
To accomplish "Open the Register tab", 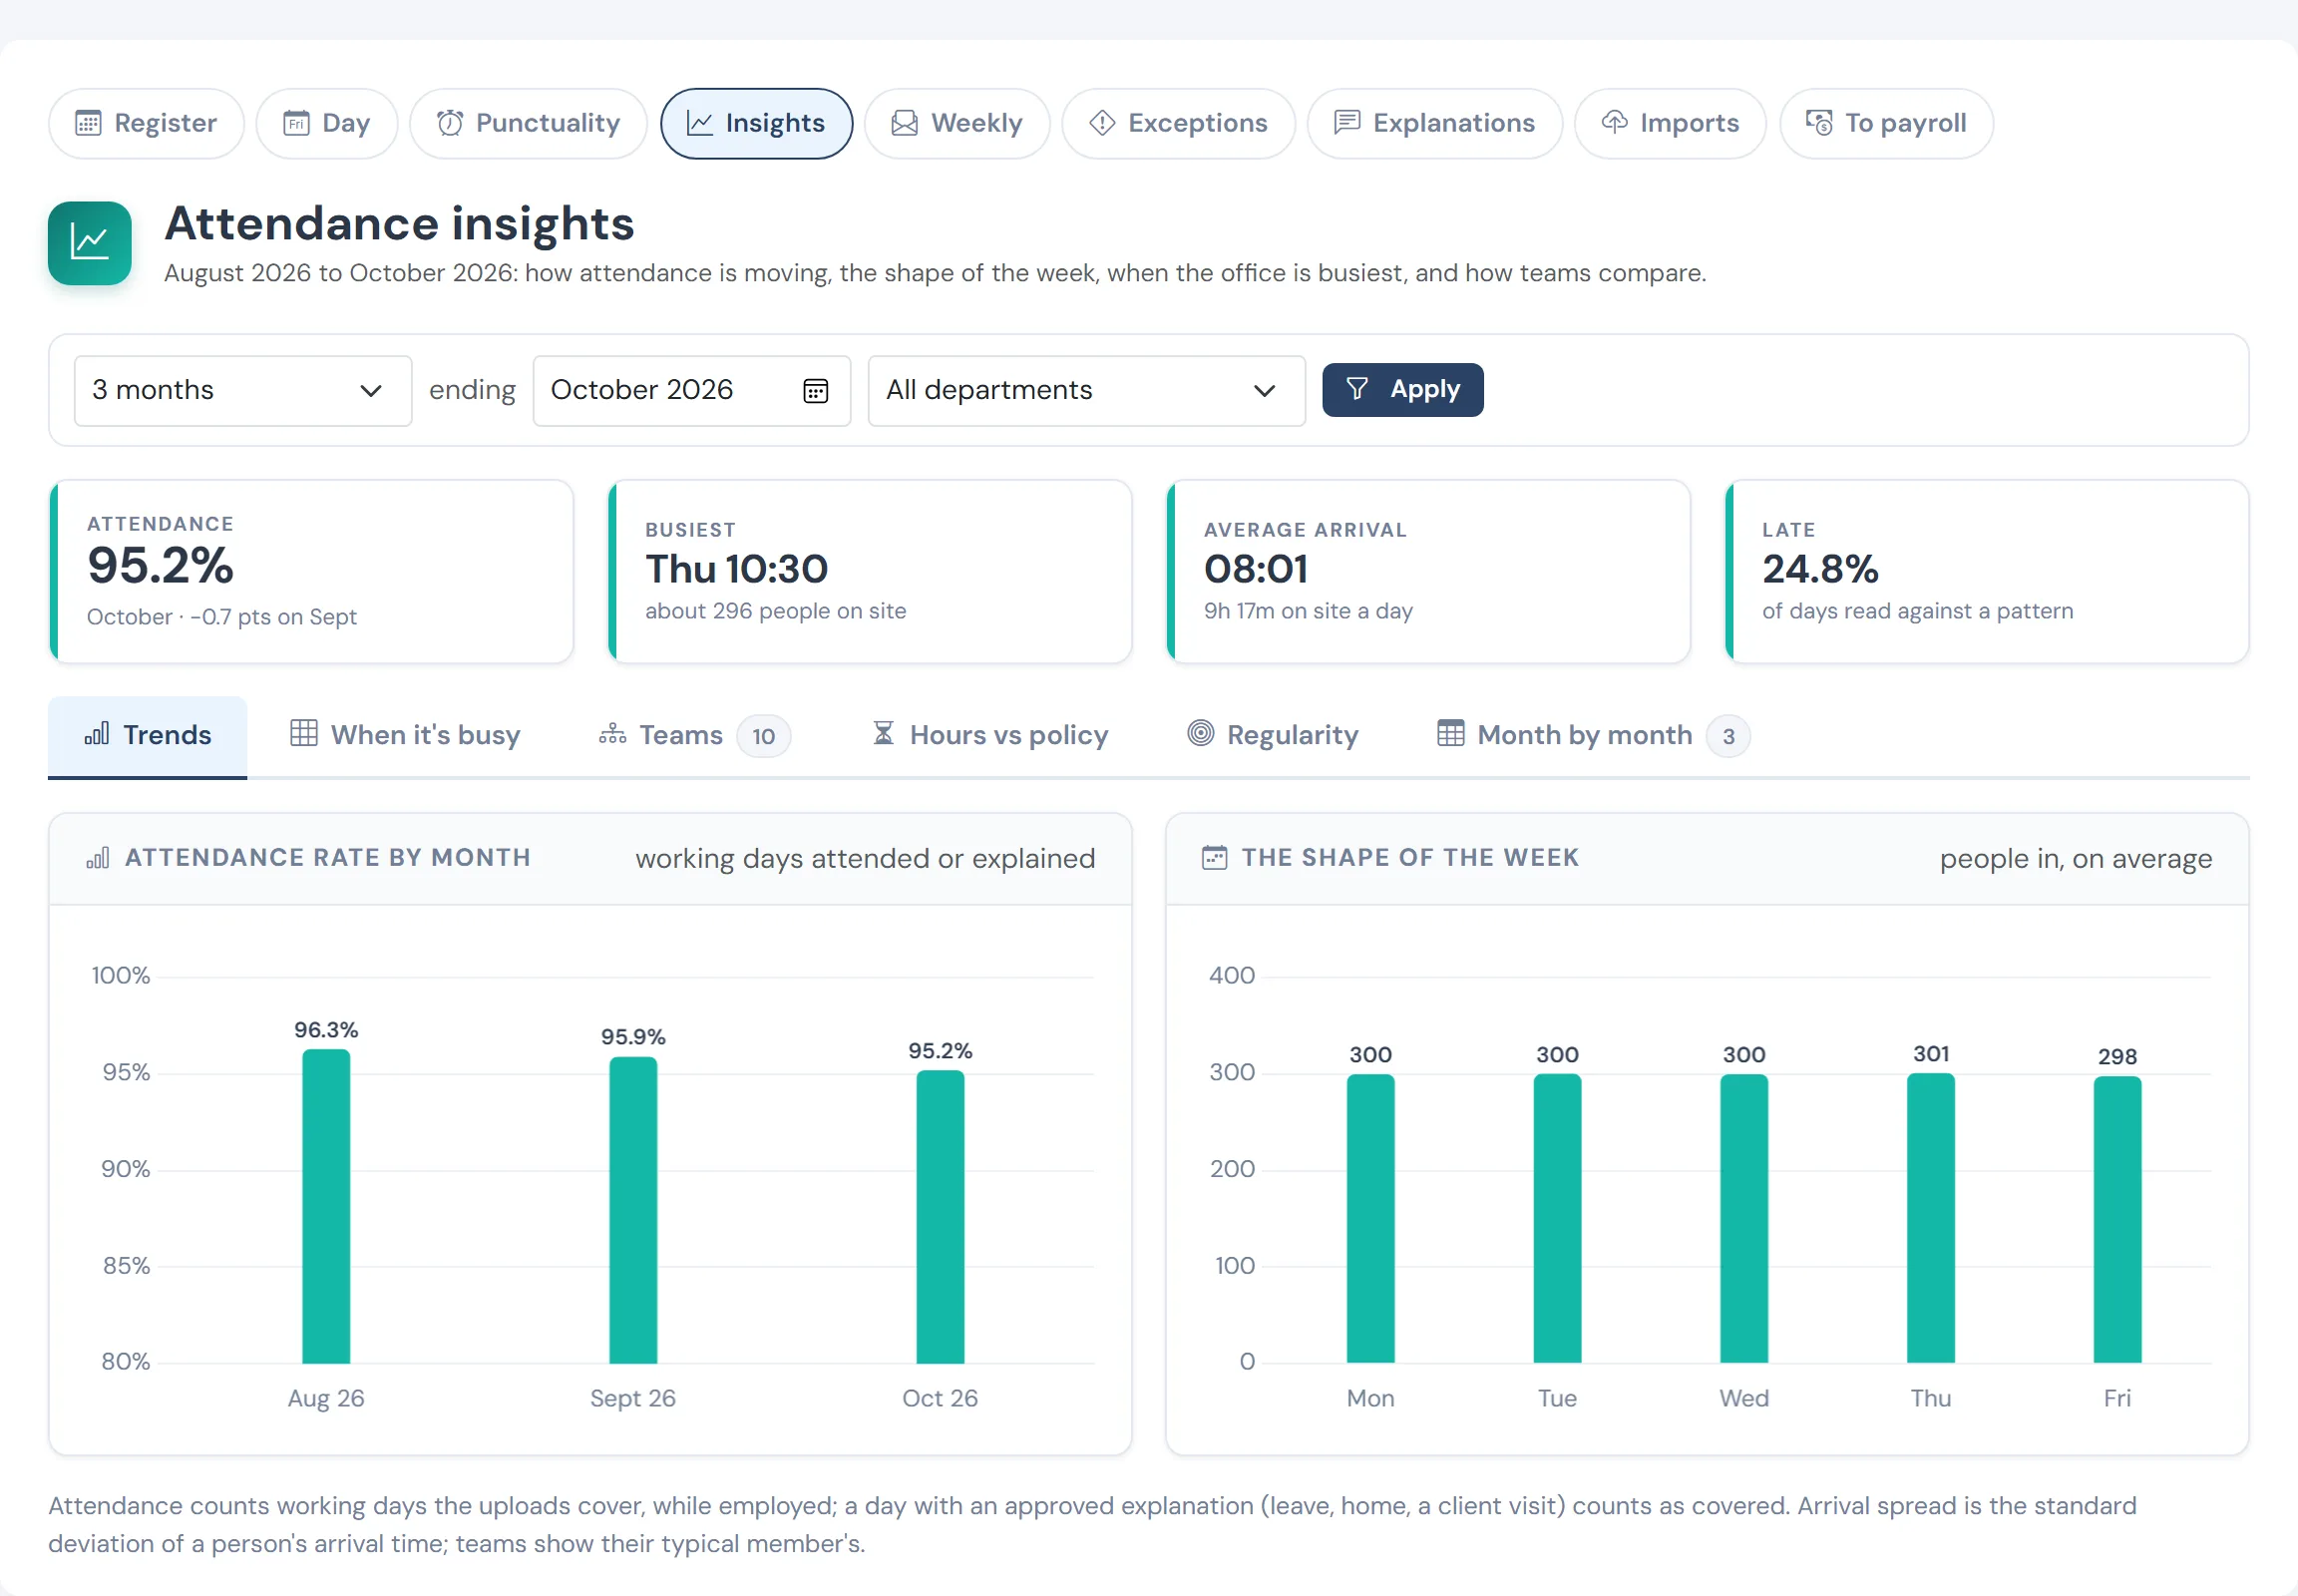I will click(146, 123).
